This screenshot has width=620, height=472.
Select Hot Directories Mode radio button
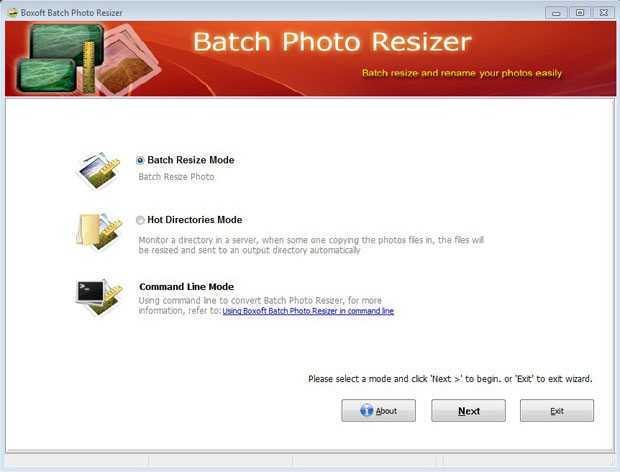coord(140,220)
